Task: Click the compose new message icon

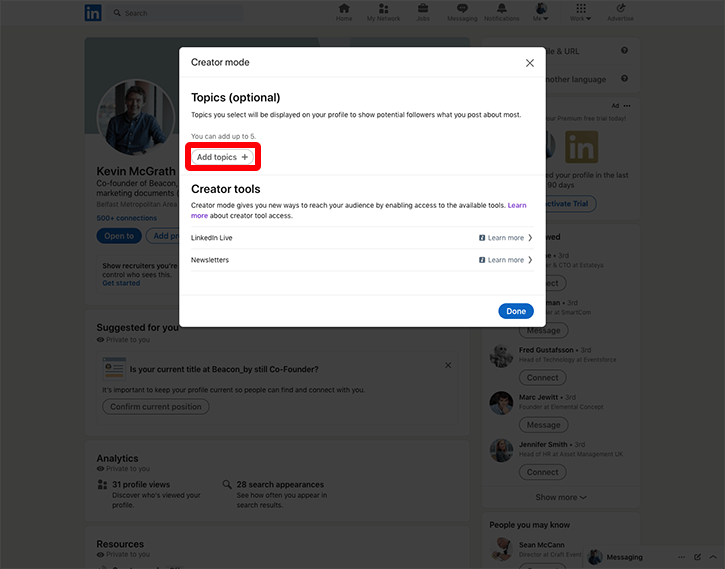Action: coord(697,557)
